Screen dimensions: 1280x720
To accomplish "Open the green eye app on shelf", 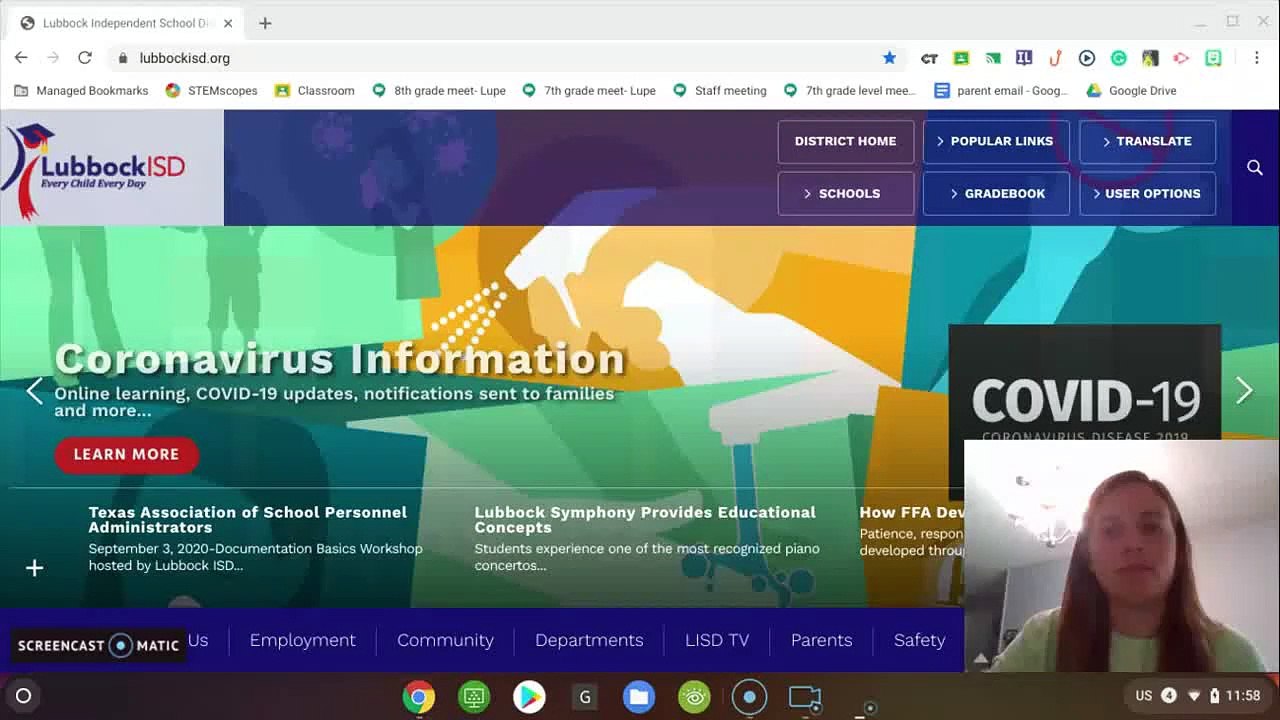I will [694, 697].
